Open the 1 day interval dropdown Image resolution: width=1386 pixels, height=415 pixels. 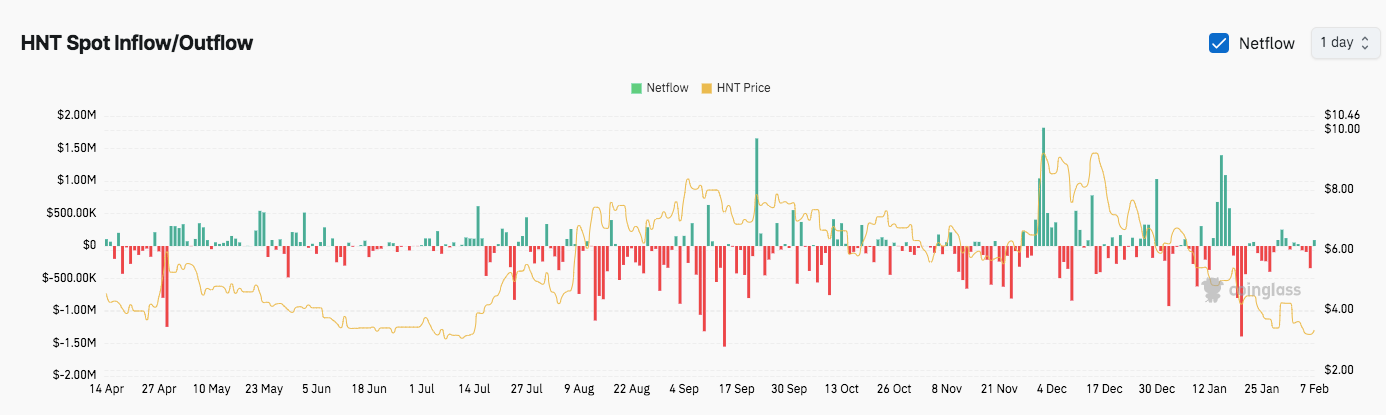[1343, 43]
